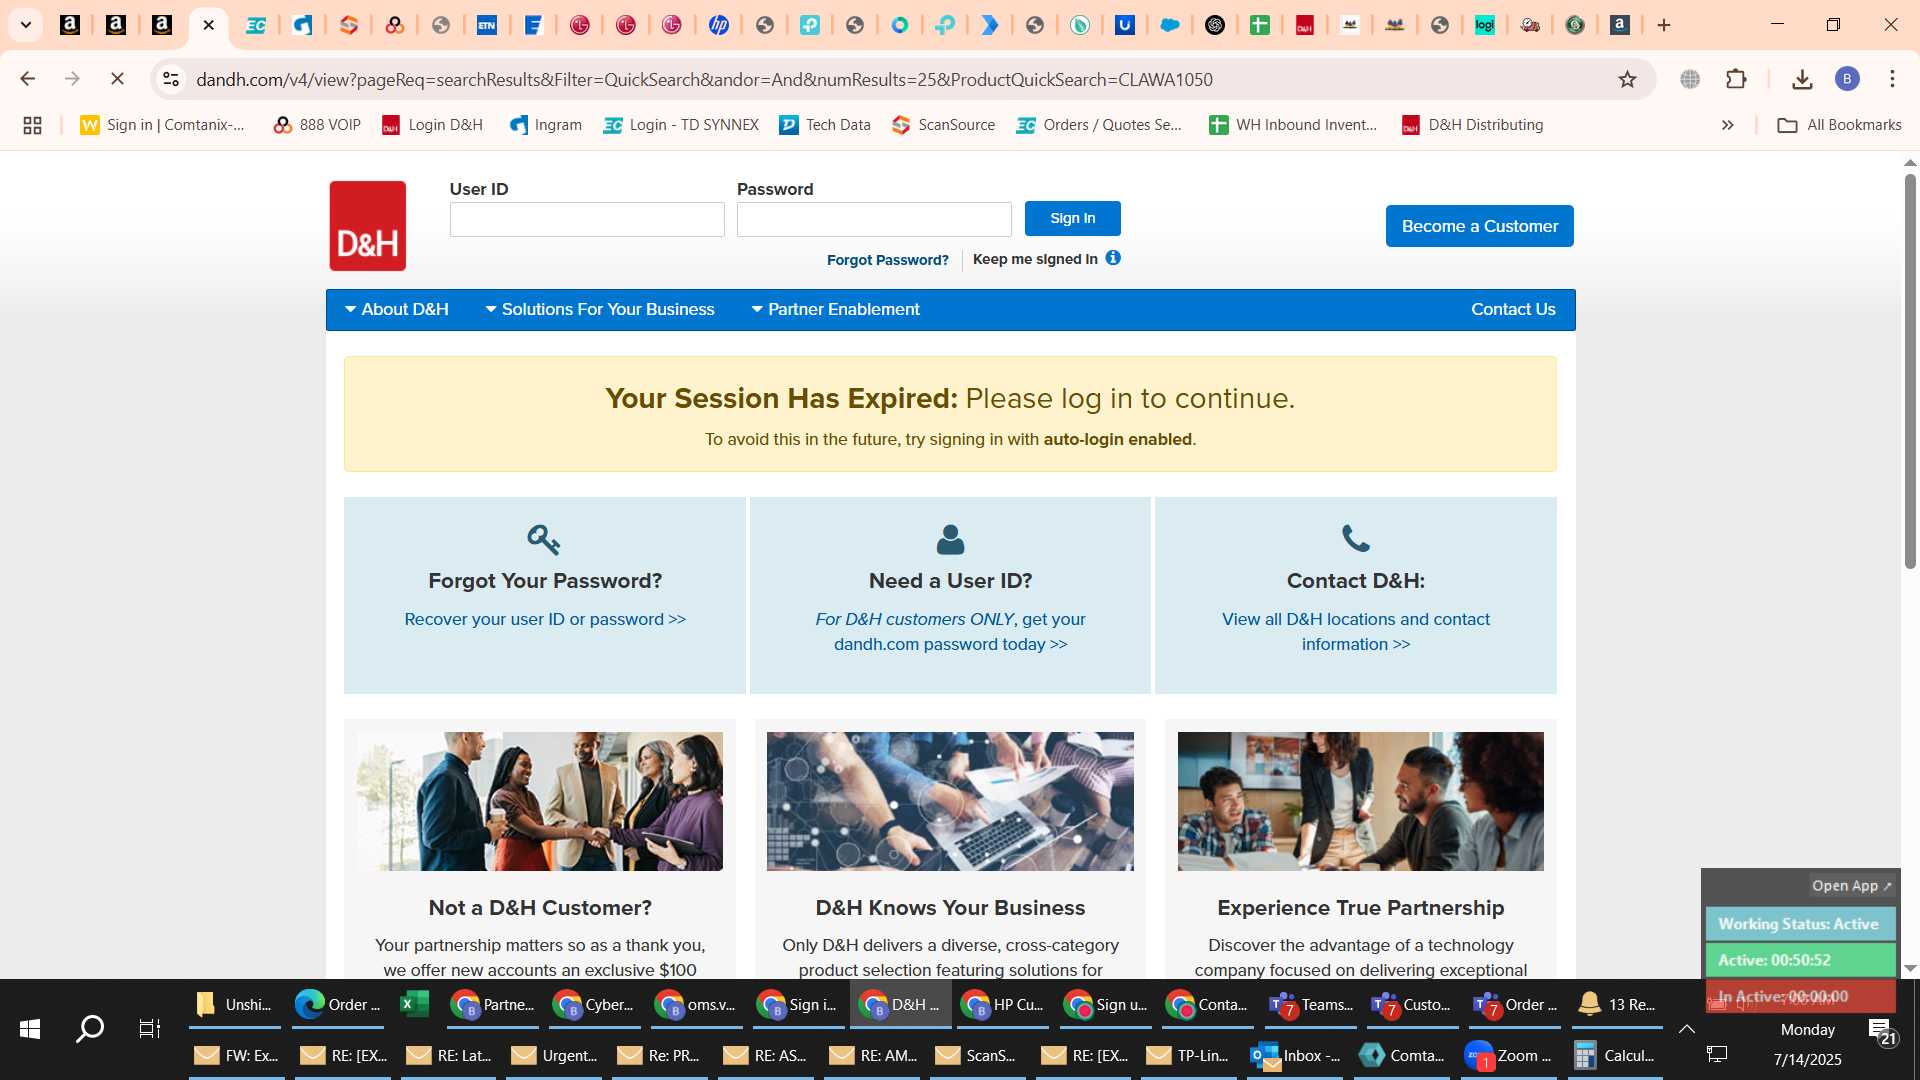Click Recover your user ID or password link
Image resolution: width=1920 pixels, height=1080 pixels.
coord(544,619)
